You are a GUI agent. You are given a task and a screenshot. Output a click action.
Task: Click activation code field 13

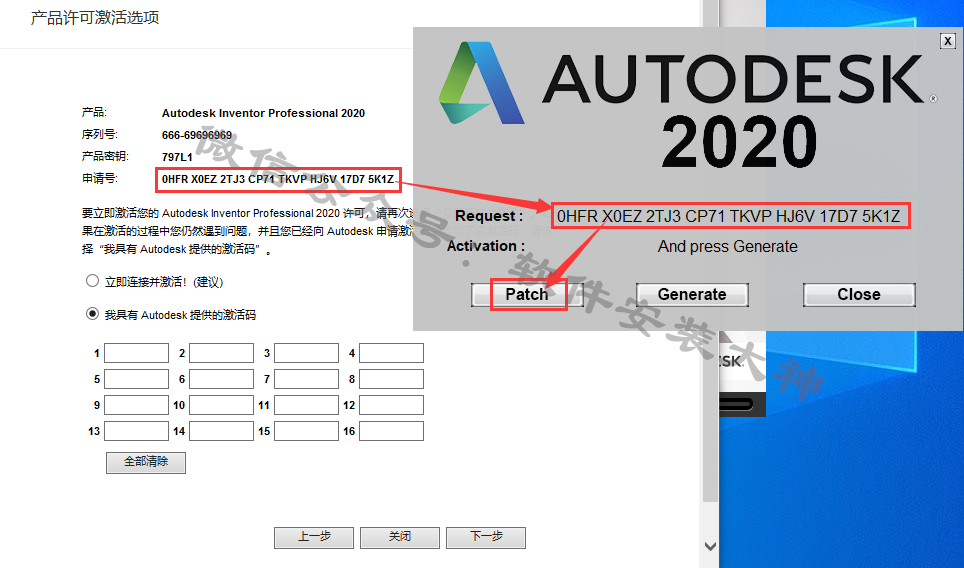coord(136,431)
